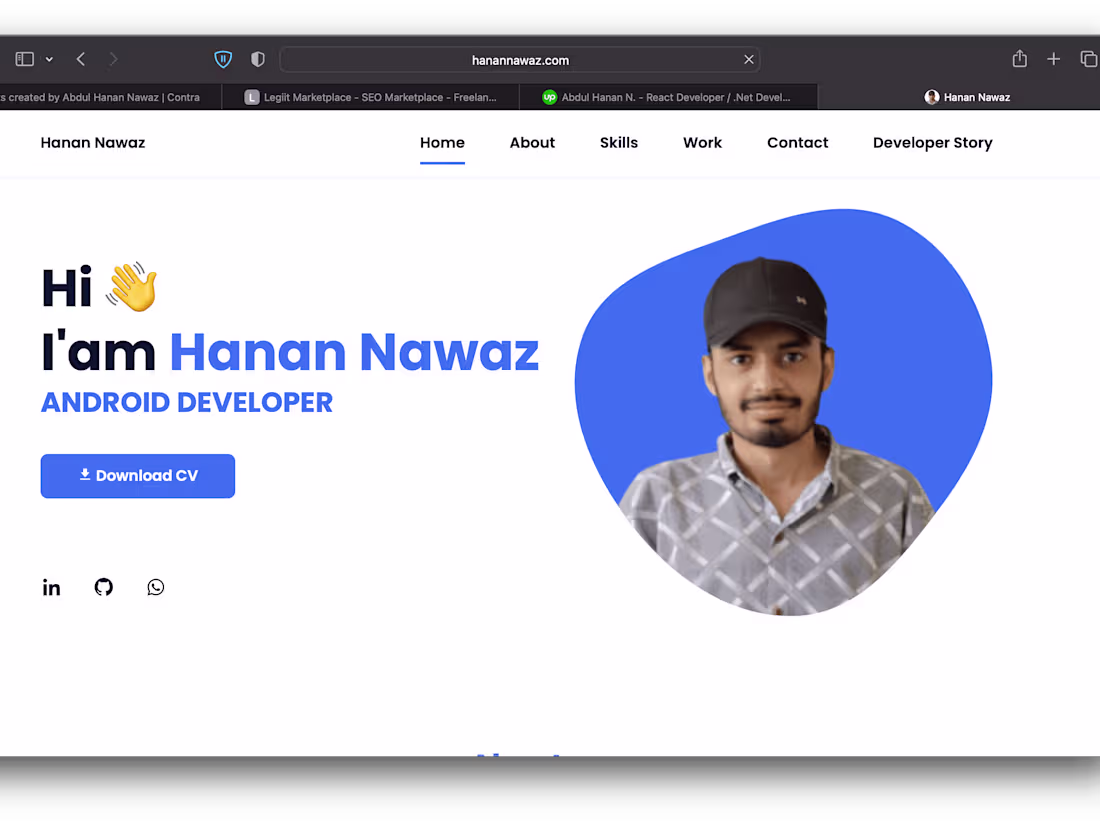Open a new tab with the plus icon

pyautogui.click(x=1053, y=59)
